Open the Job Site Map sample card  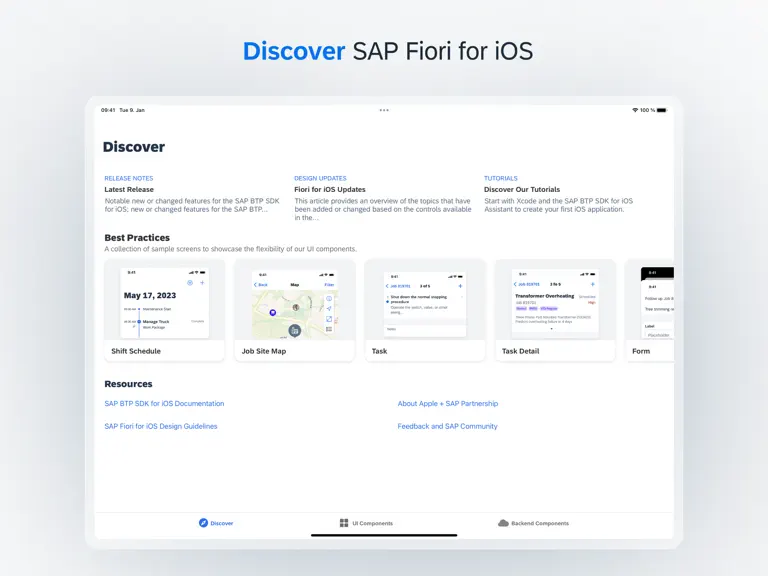click(x=295, y=311)
